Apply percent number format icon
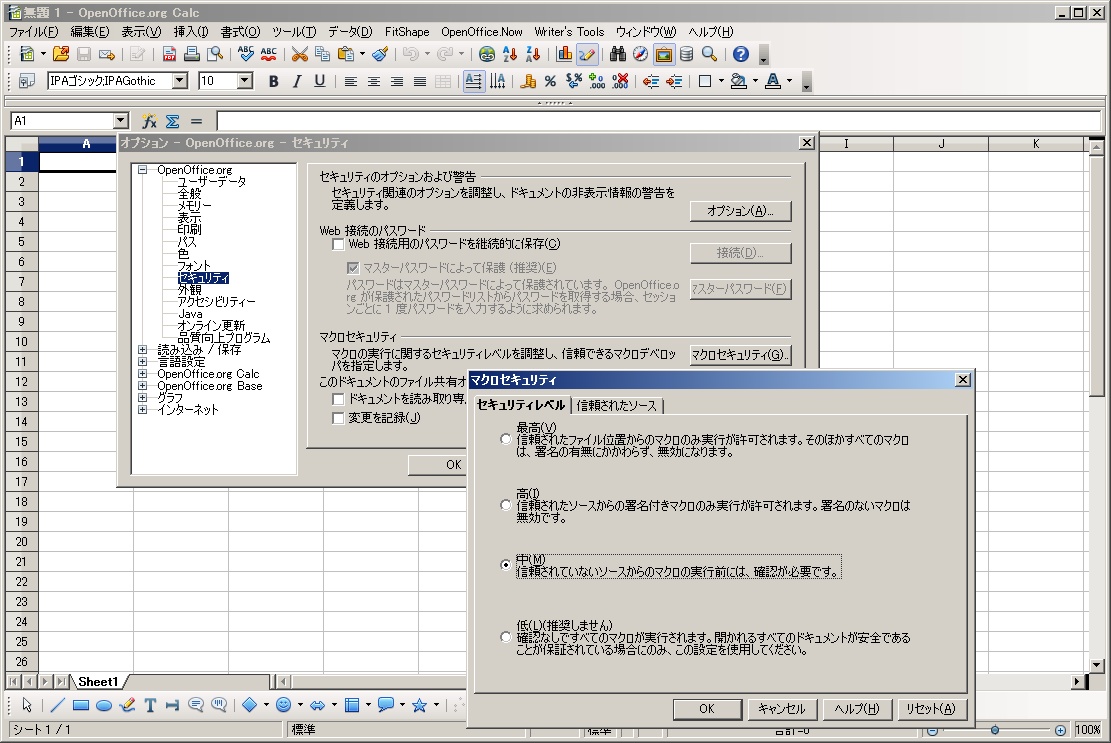 pyautogui.click(x=551, y=81)
